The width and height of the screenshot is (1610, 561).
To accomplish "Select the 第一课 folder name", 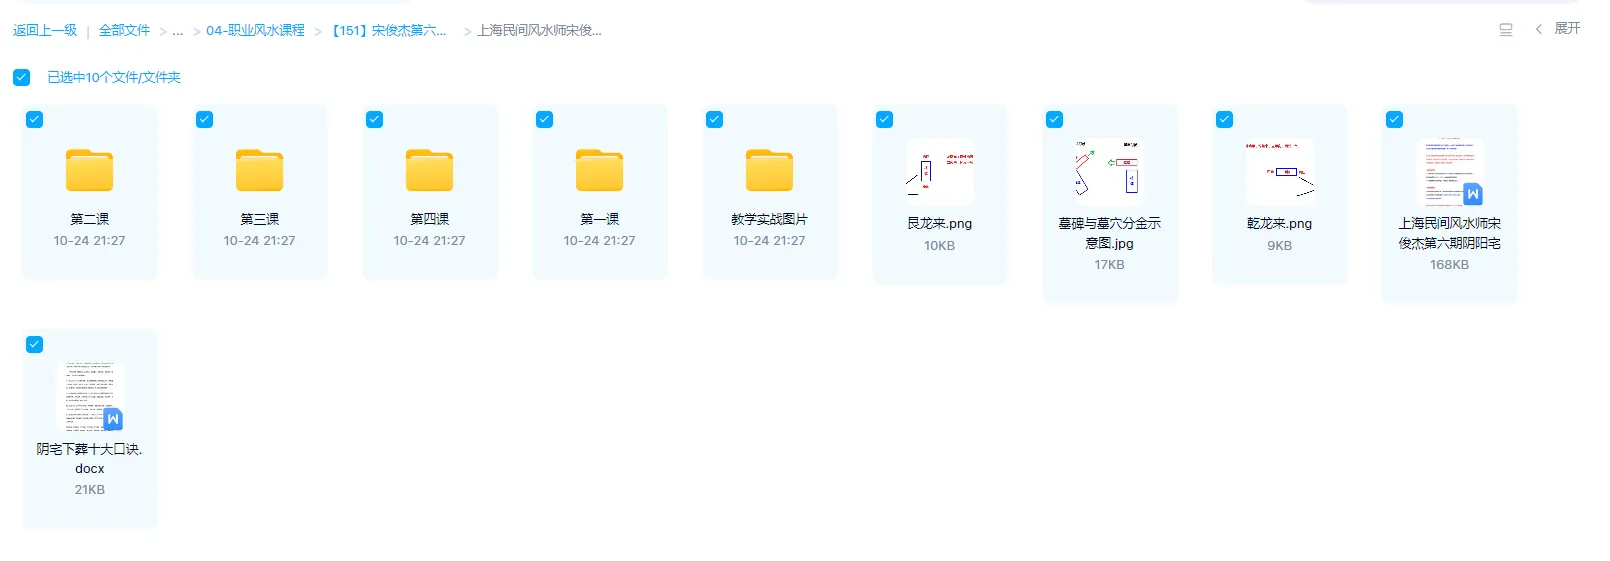I will click(599, 219).
